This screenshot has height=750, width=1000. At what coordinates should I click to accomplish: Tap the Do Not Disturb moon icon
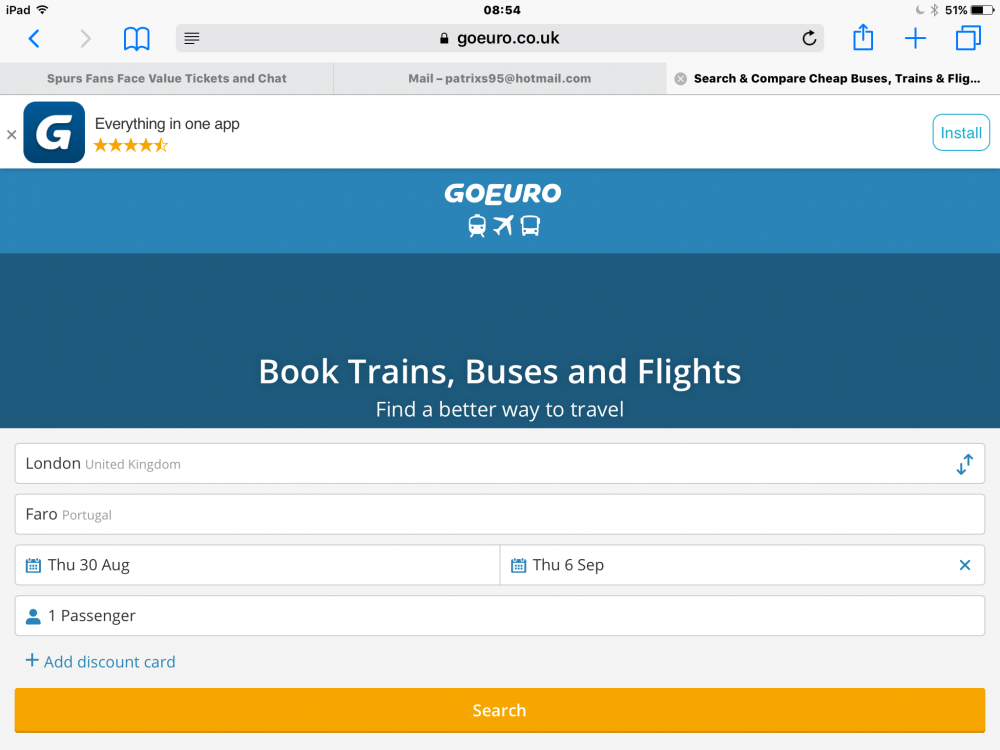920,10
